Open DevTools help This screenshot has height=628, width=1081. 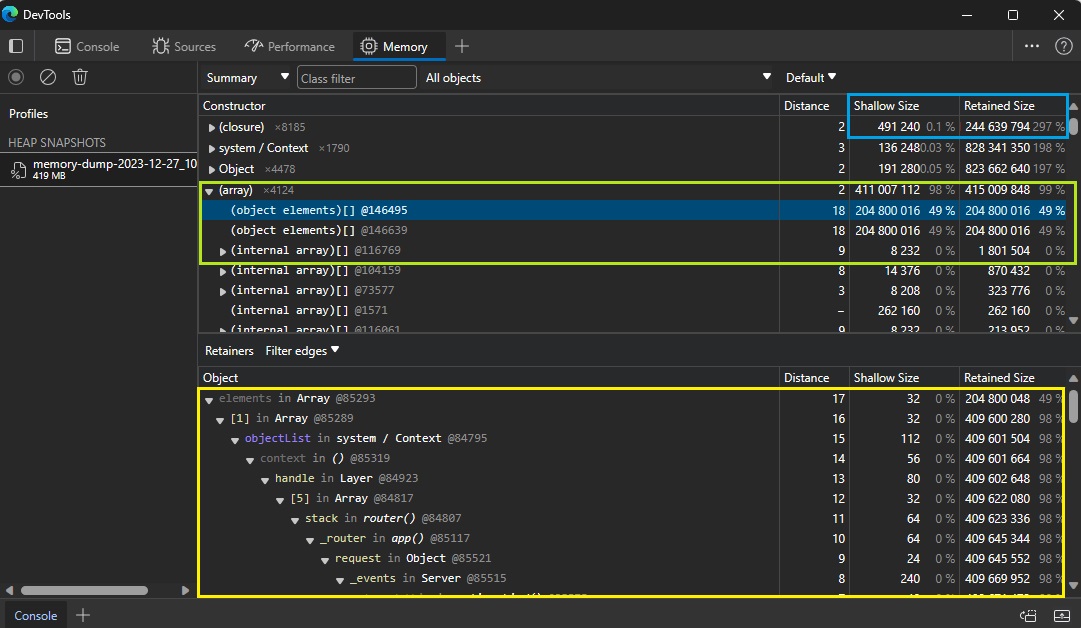(1062, 46)
